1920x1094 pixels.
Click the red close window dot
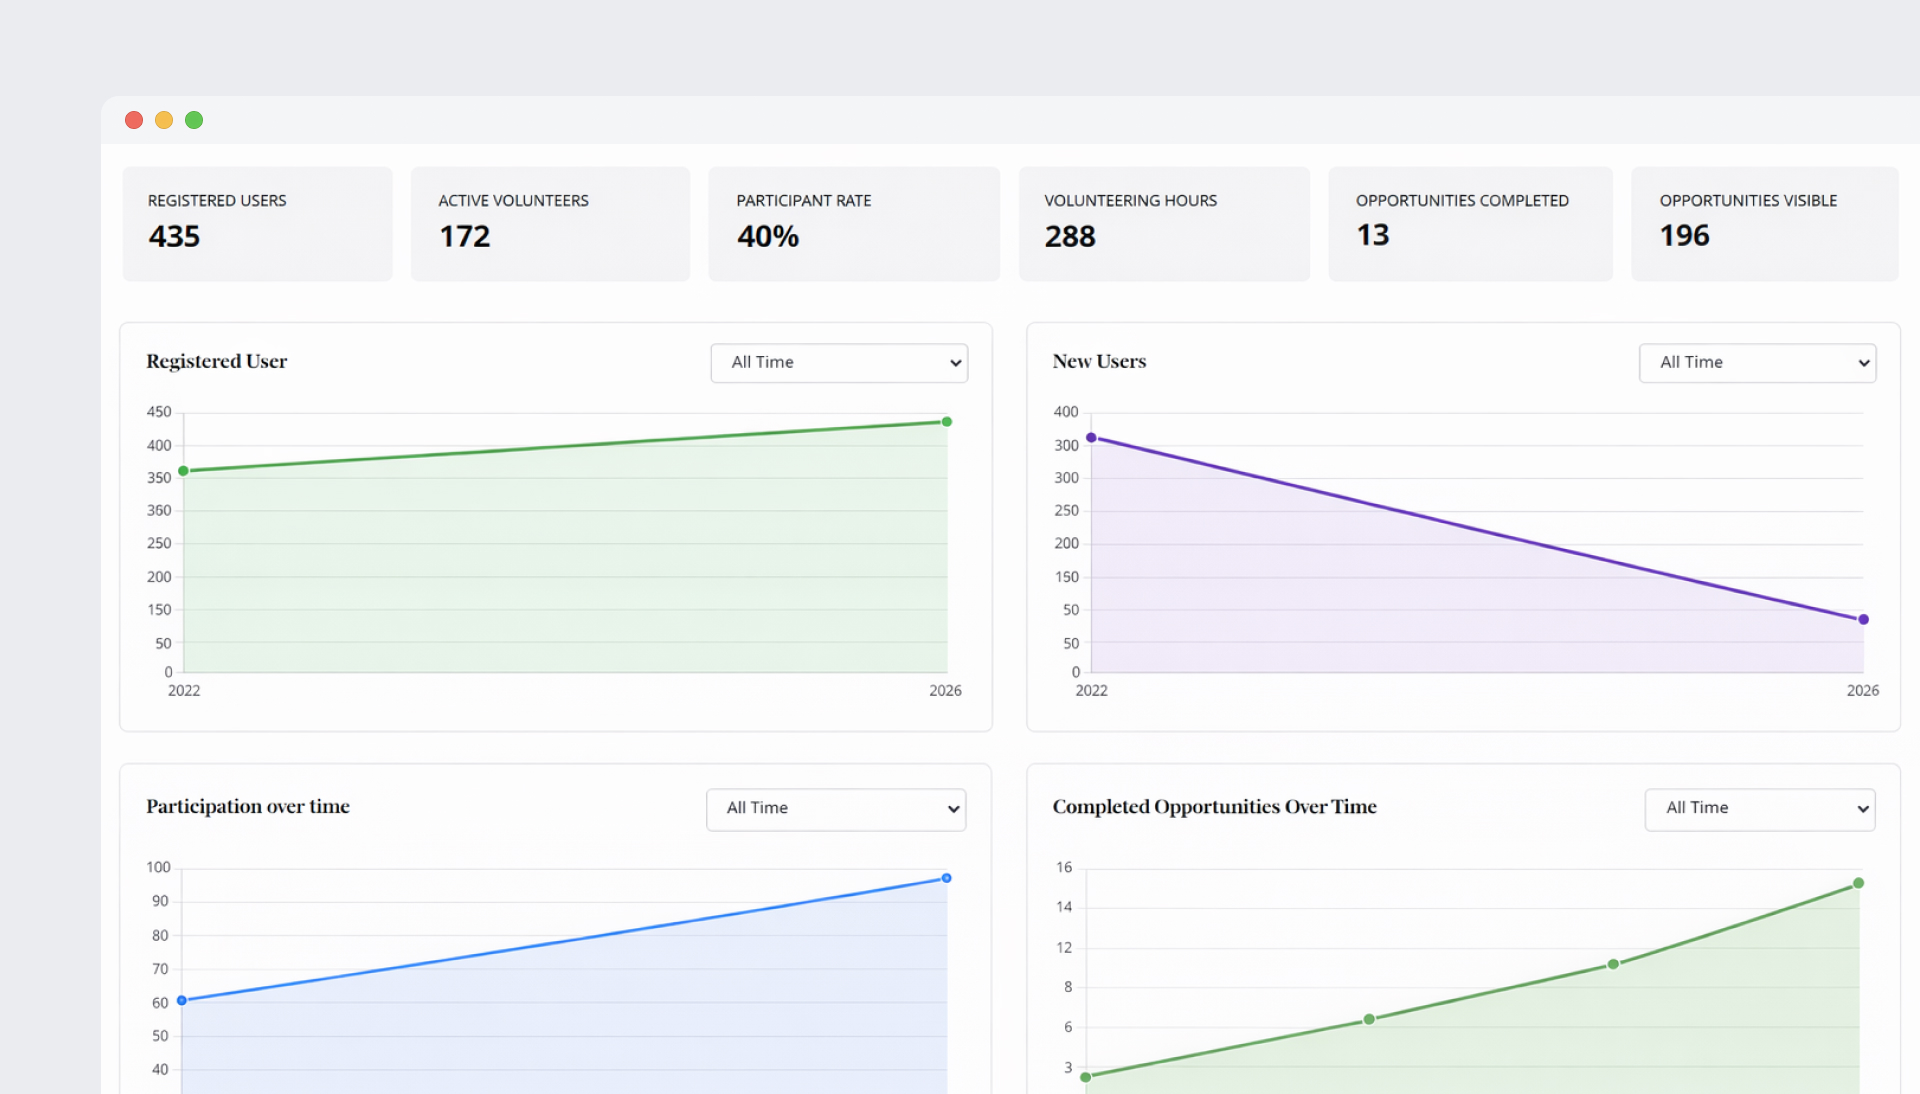(x=134, y=120)
